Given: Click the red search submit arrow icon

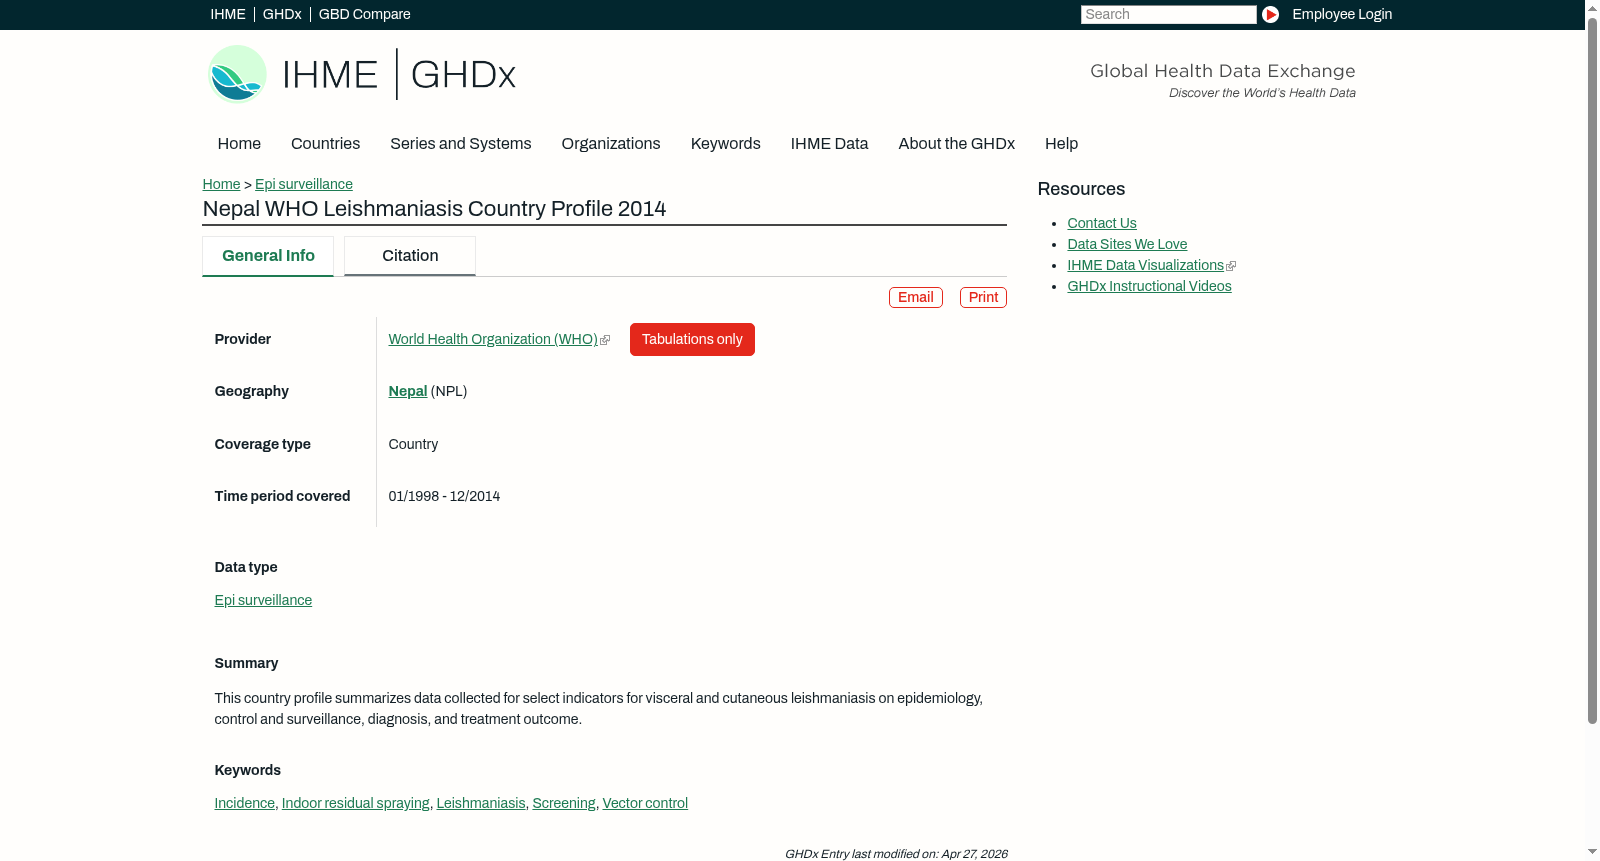Looking at the screenshot, I should point(1270,14).
